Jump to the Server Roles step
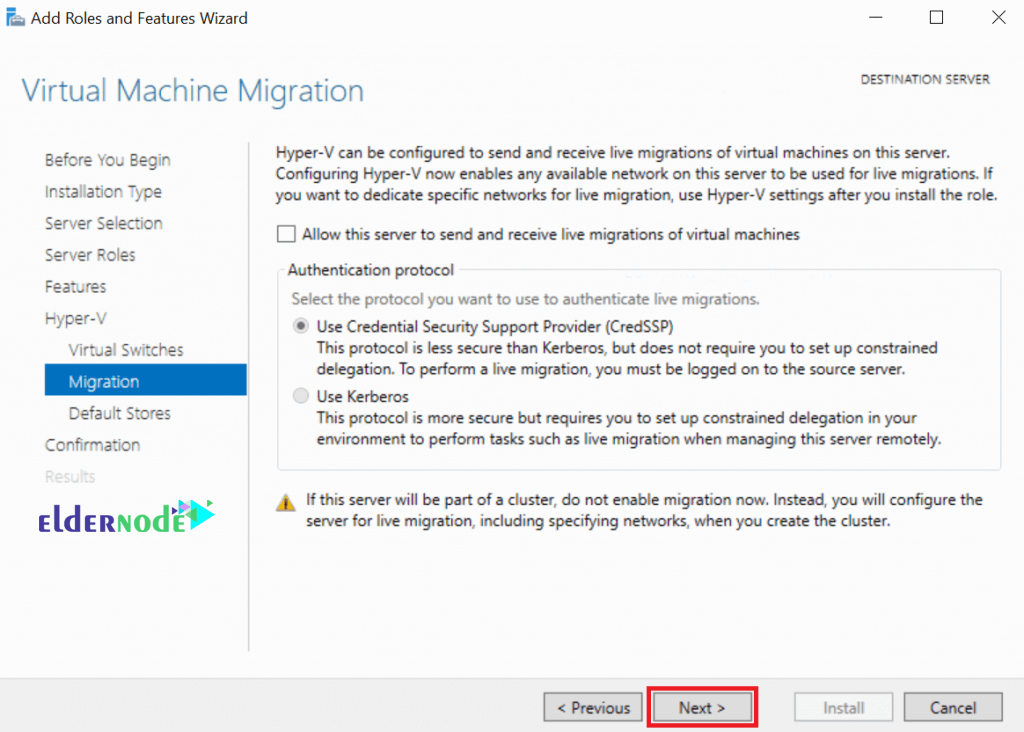This screenshot has width=1024, height=732. pos(90,255)
